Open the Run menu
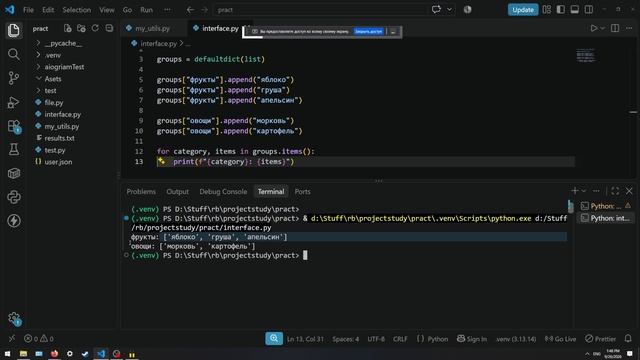 pyautogui.click(x=146, y=10)
